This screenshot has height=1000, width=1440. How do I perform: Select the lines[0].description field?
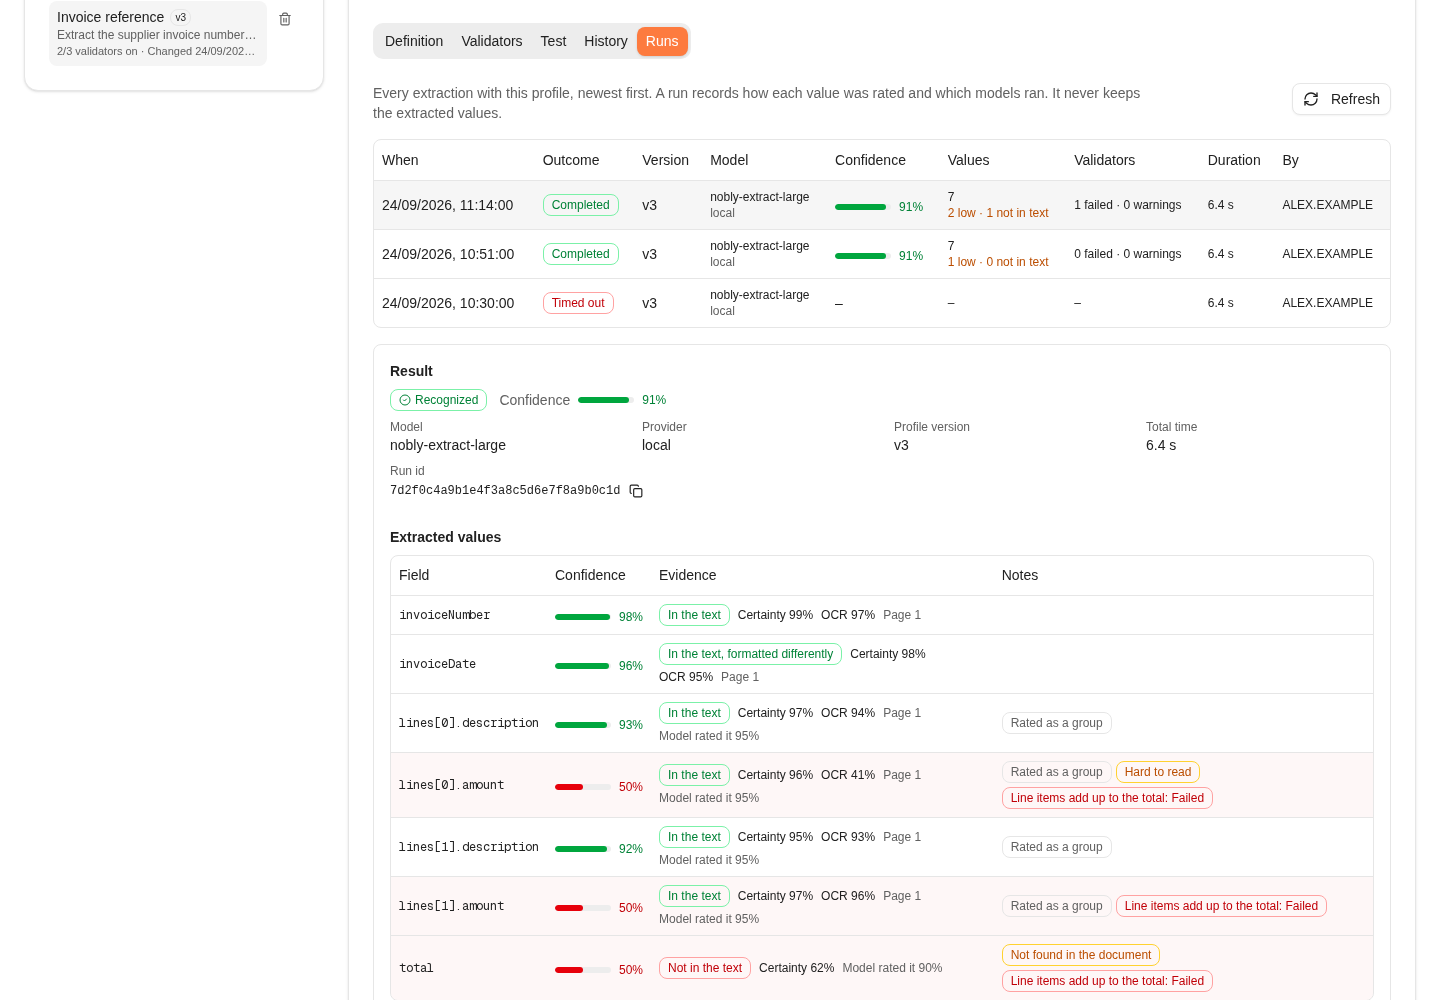pyautogui.click(x=468, y=723)
